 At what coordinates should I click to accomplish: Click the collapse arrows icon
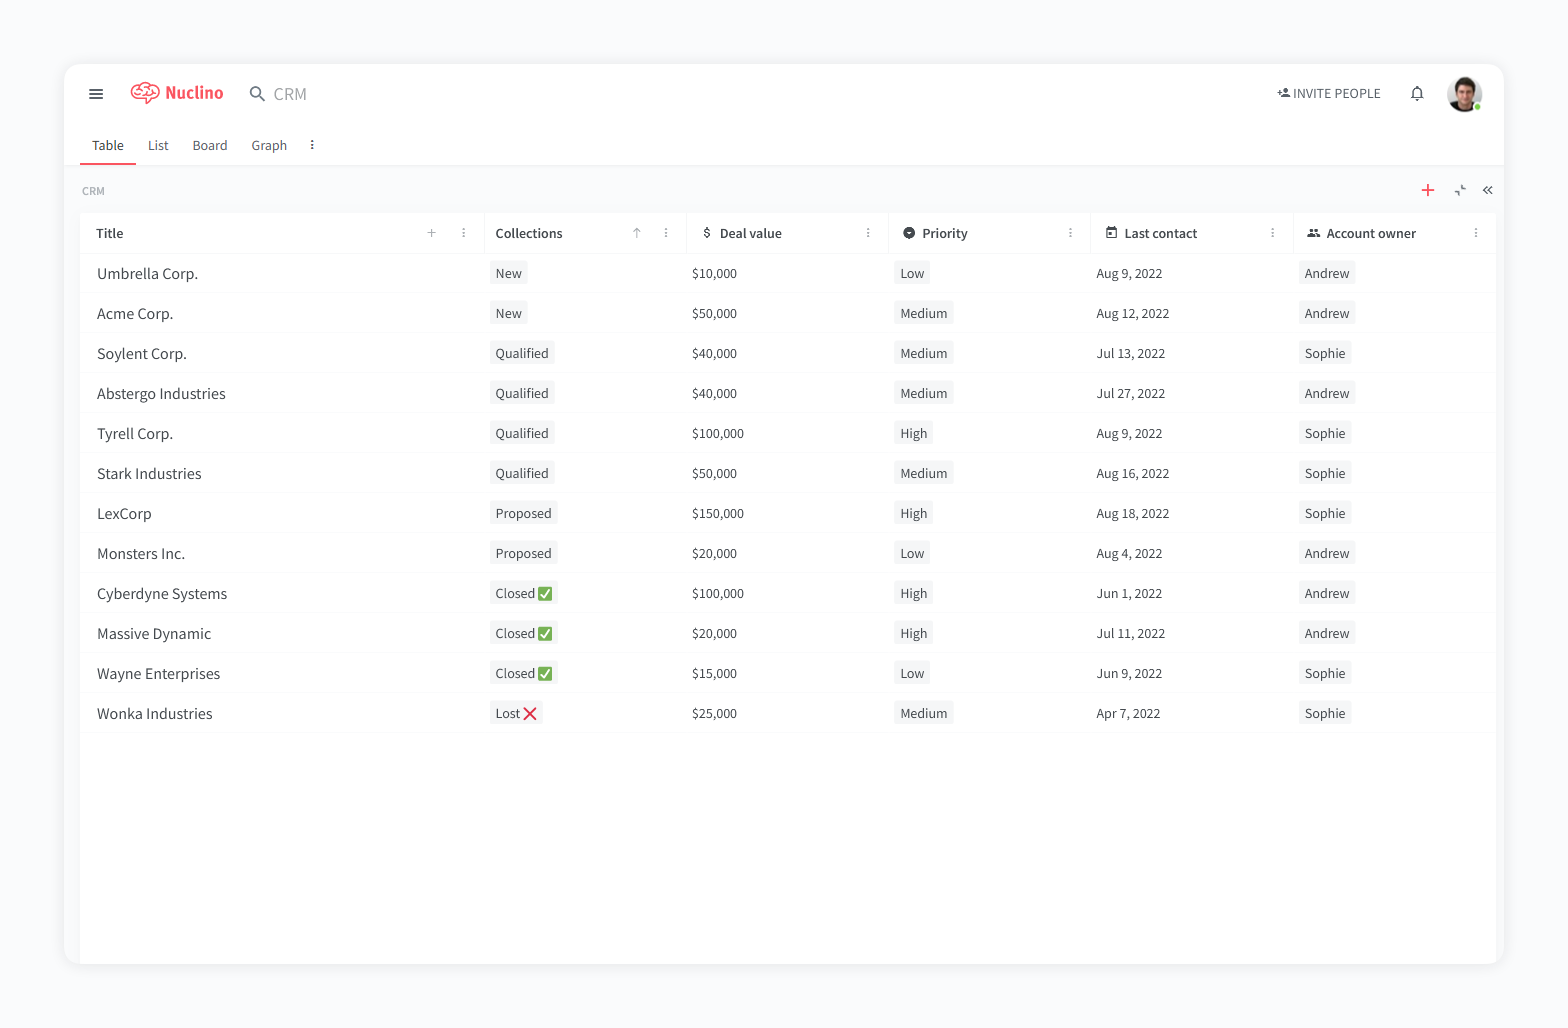click(x=1460, y=190)
